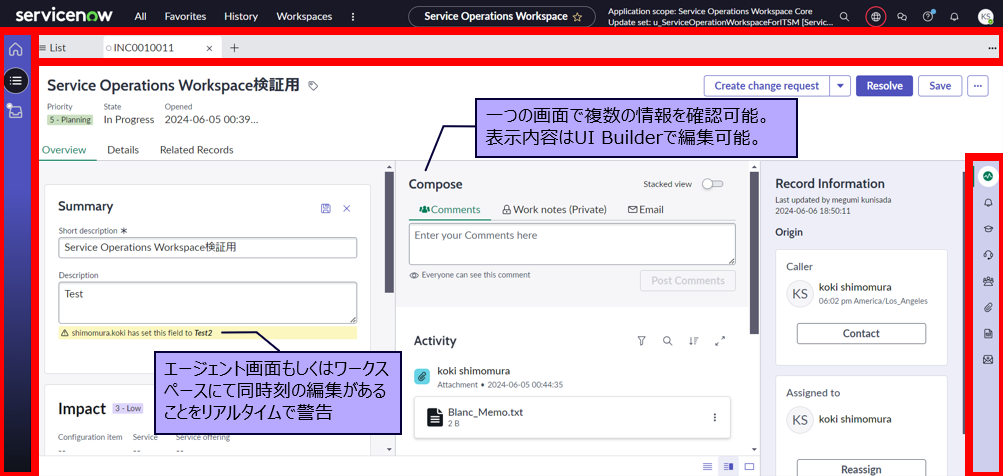The width and height of the screenshot is (1003, 476).
Task: Cancel Summary editing with the X icon
Action: click(347, 208)
